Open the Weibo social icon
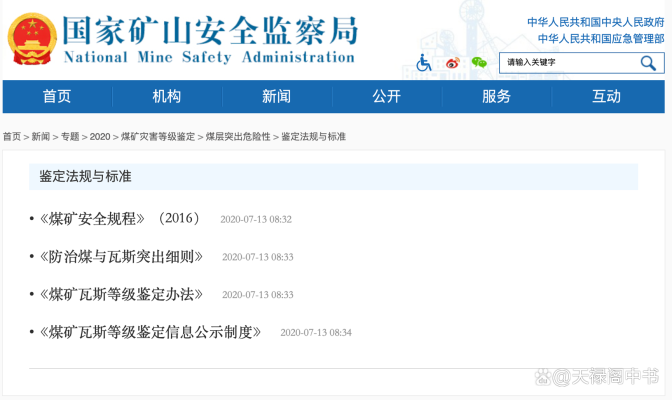 452,63
